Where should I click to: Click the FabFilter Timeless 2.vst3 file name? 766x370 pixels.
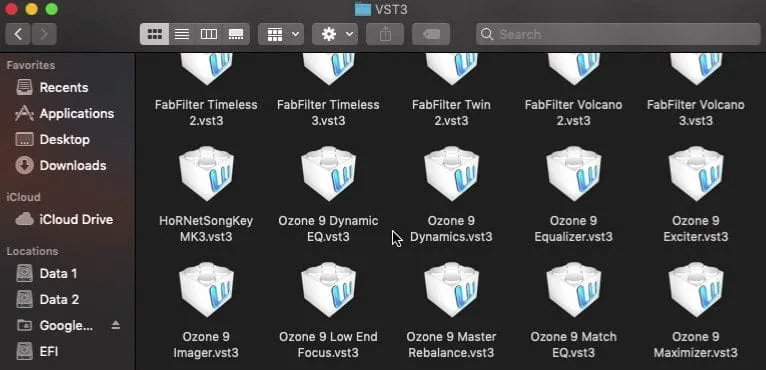point(206,112)
